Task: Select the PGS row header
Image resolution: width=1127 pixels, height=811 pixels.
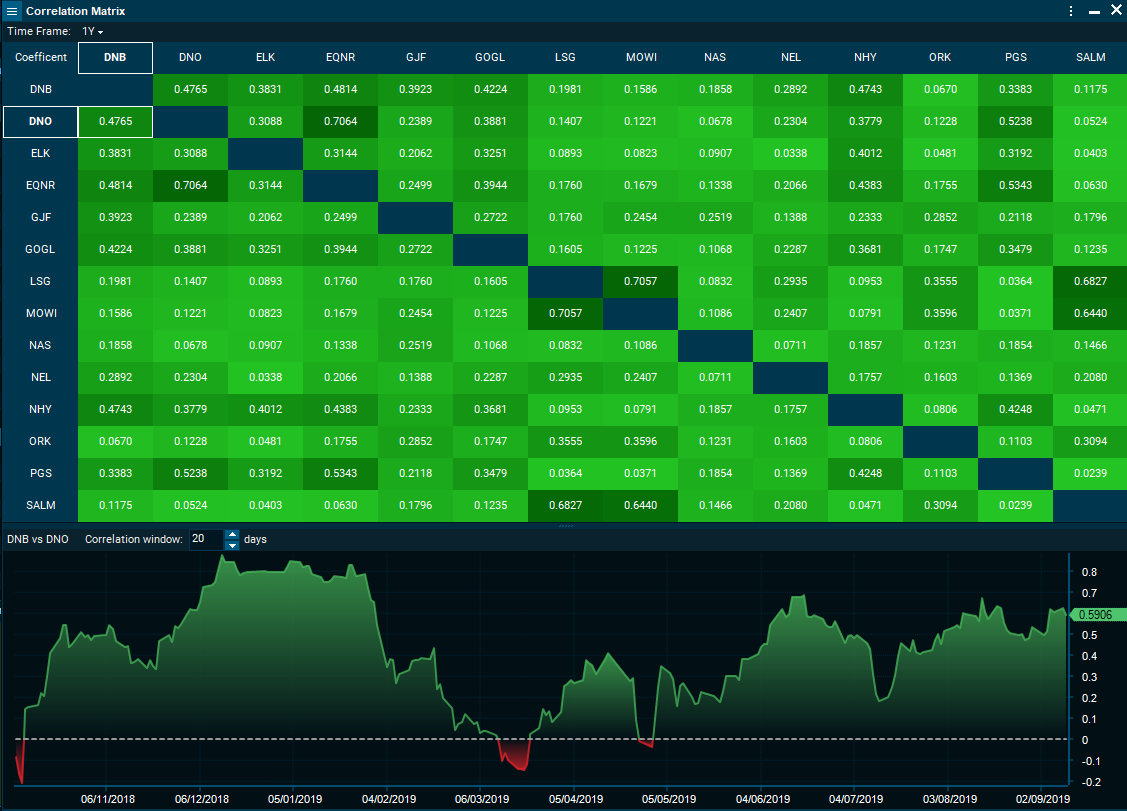Action: pyautogui.click(x=41, y=473)
